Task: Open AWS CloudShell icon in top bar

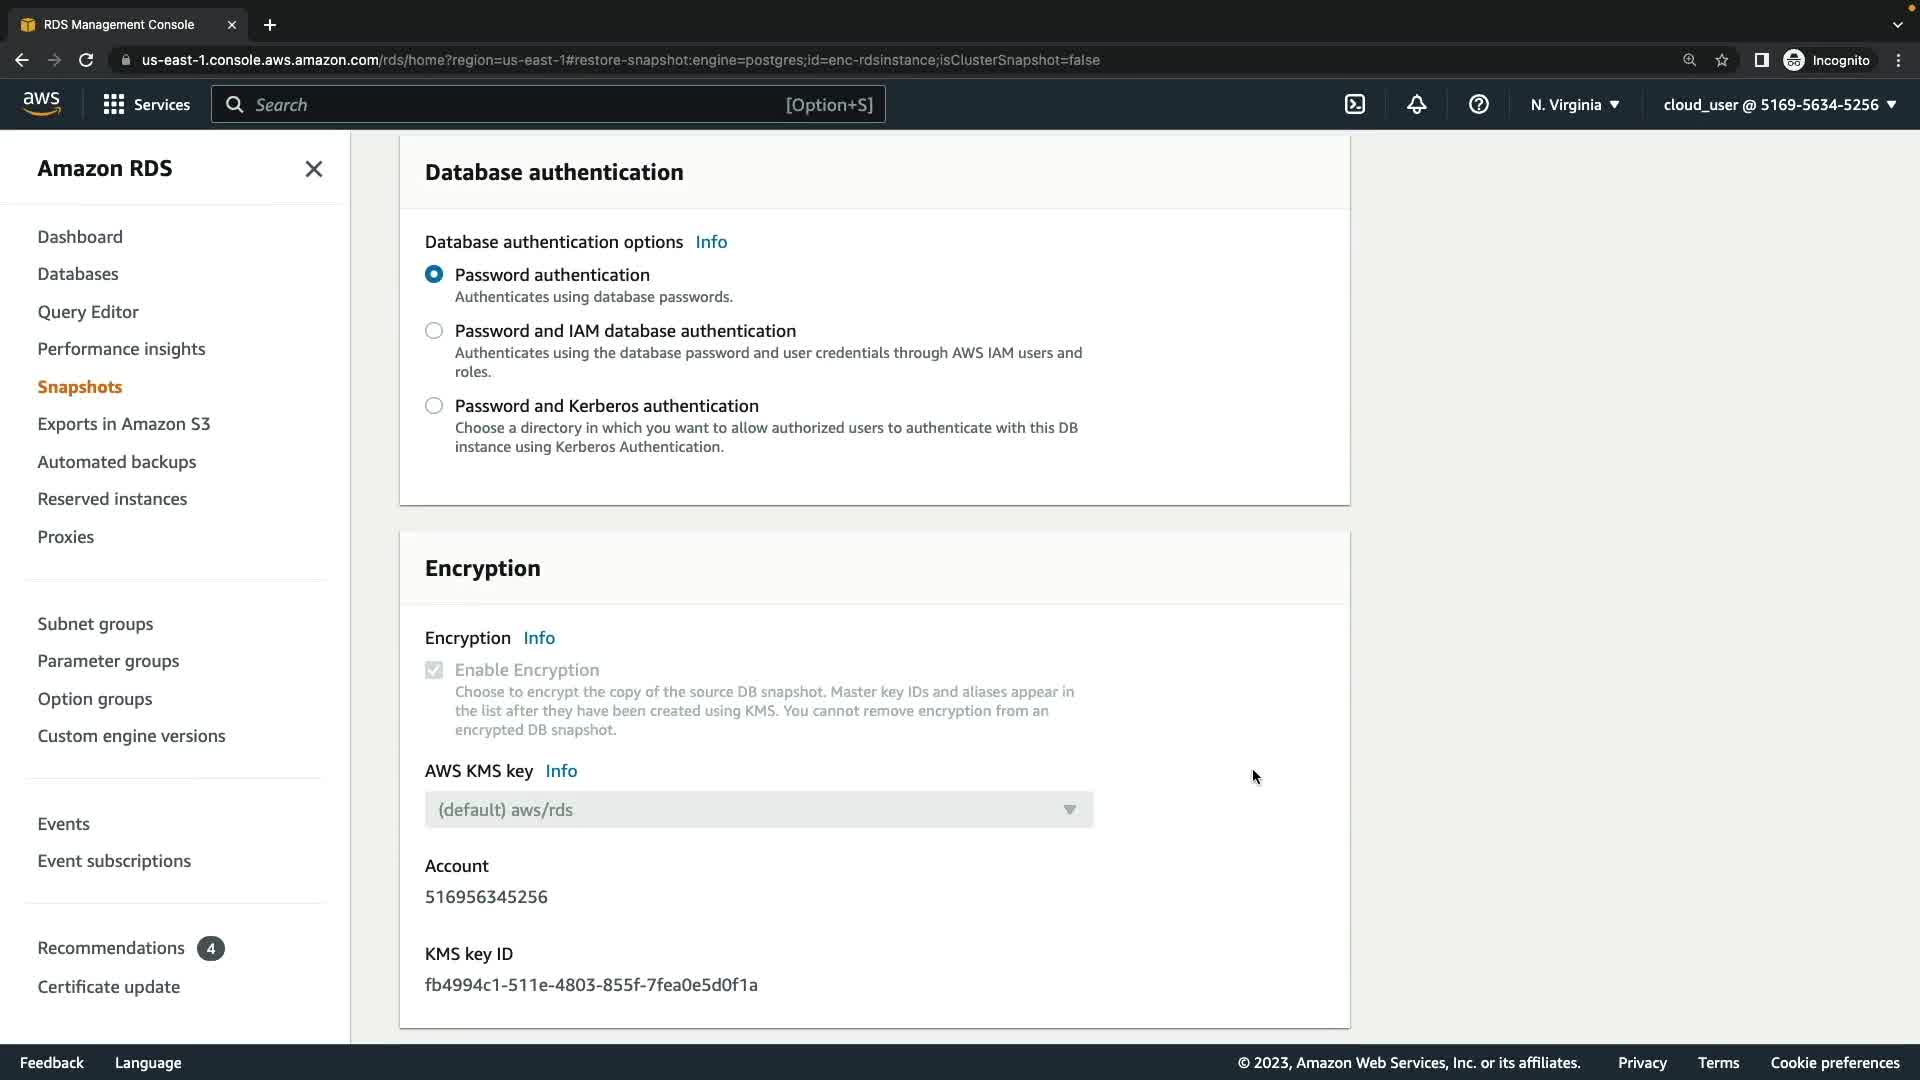Action: click(x=1355, y=104)
